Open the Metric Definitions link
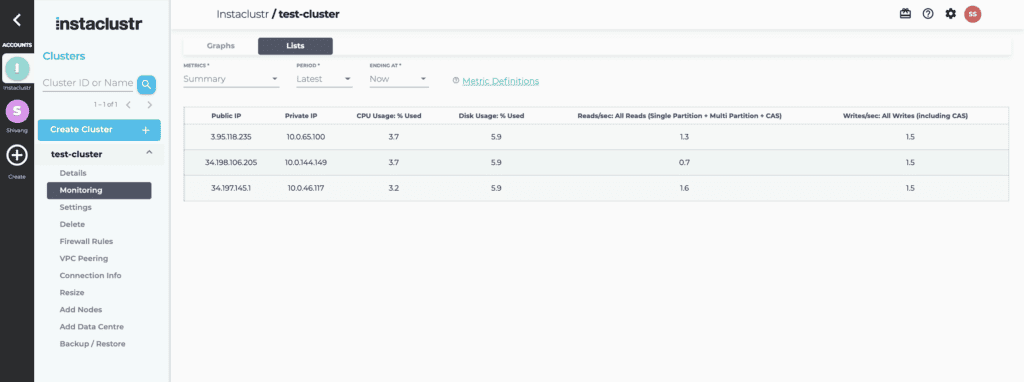The height and width of the screenshot is (382, 1024). [501, 81]
